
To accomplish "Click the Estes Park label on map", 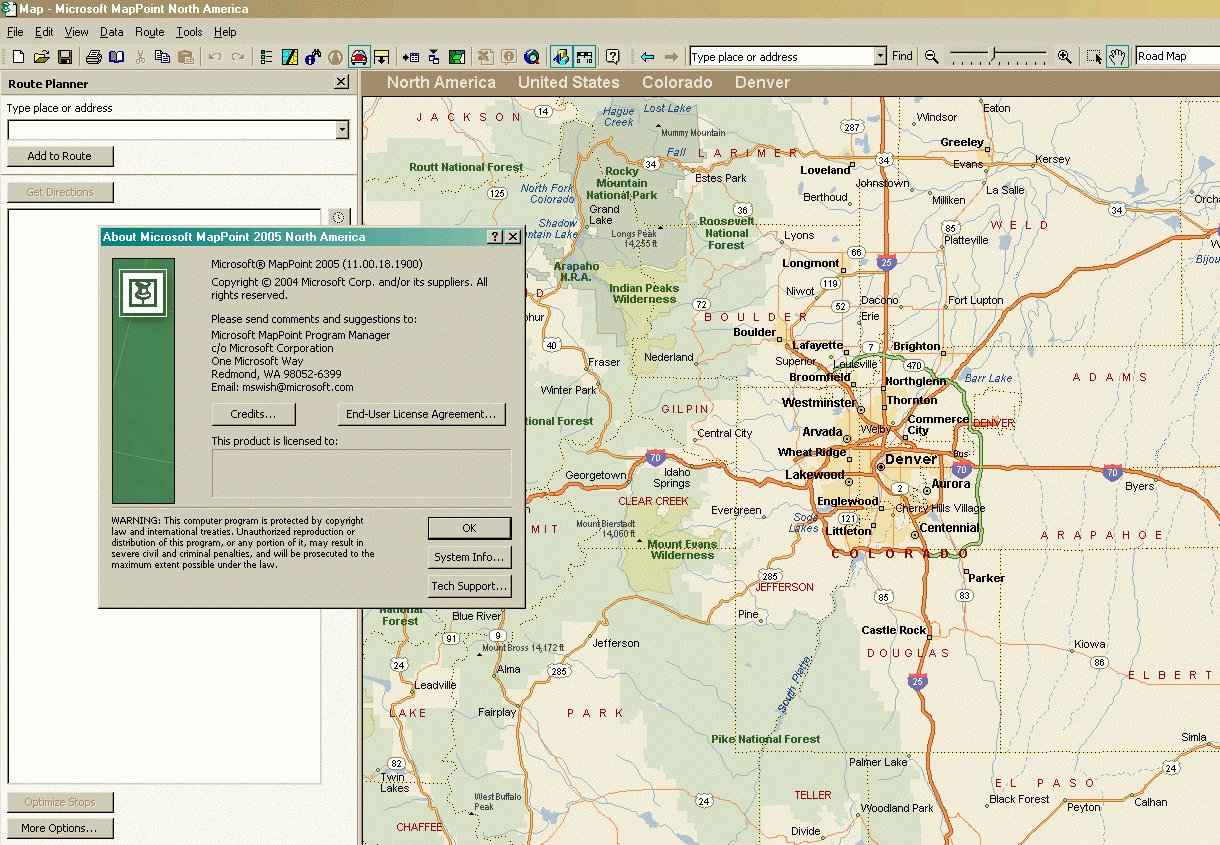I will [721, 178].
